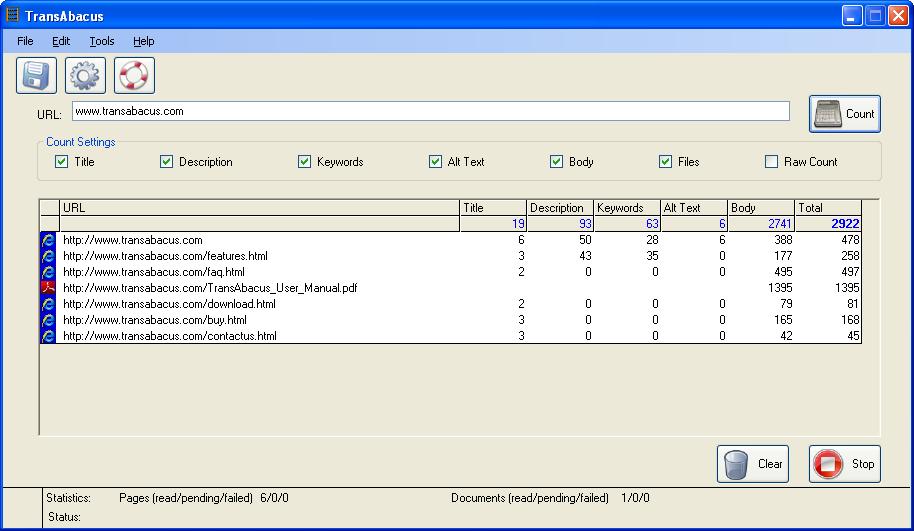Click the Description sum value 93
914x531 pixels.
(x=585, y=224)
